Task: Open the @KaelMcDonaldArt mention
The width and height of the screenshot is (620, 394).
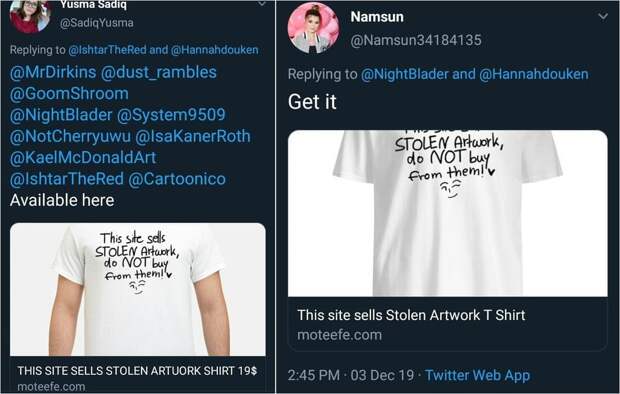Action: coord(83,157)
